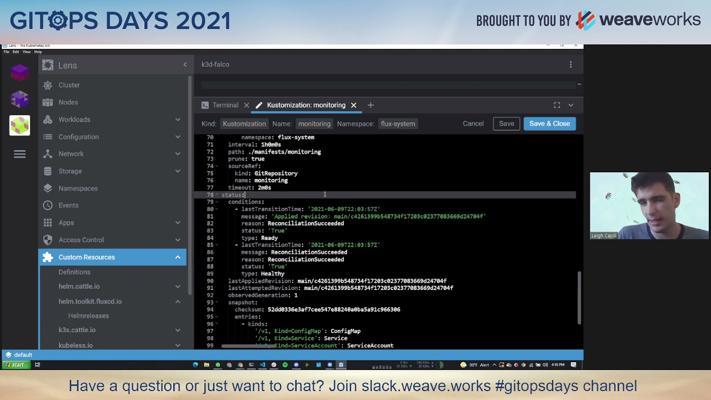The image size is (711, 400).
Task: Select the Nodes sidebar item
Action: 68,102
